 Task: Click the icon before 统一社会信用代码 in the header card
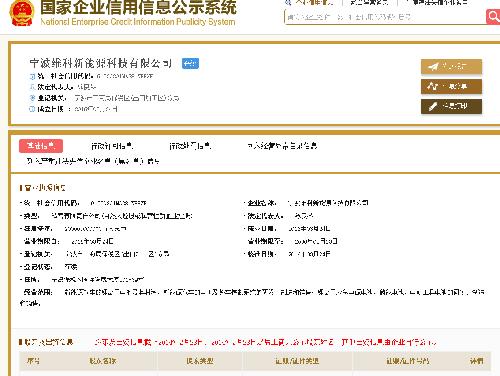(x=32, y=76)
